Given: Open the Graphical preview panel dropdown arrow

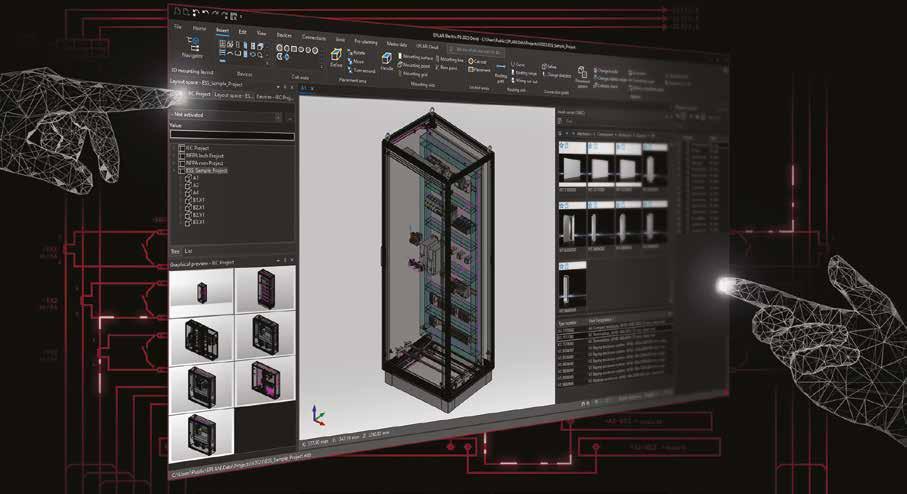Looking at the screenshot, I should click(278, 261).
